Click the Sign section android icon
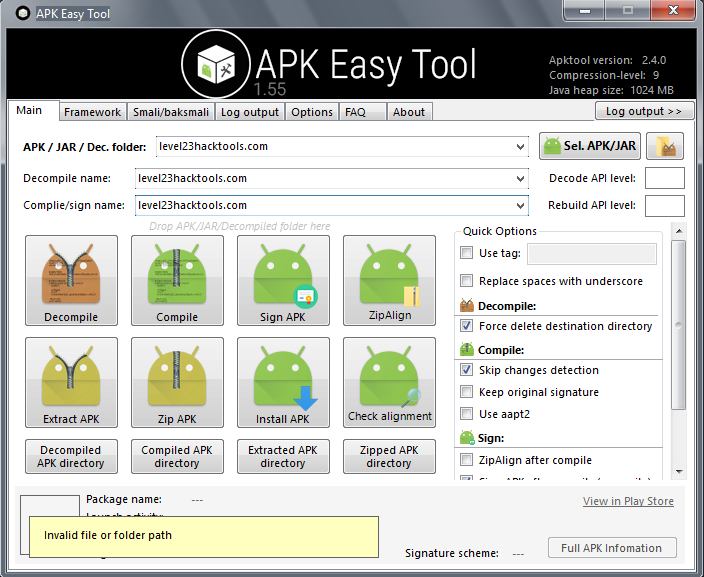Image resolution: width=704 pixels, height=577 pixels. [x=467, y=437]
